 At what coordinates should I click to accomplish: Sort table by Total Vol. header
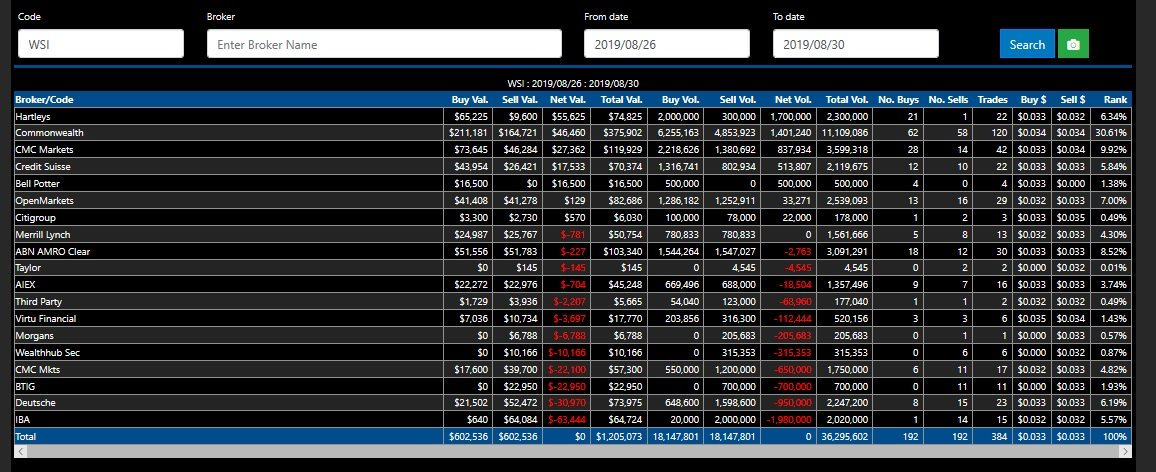847,100
